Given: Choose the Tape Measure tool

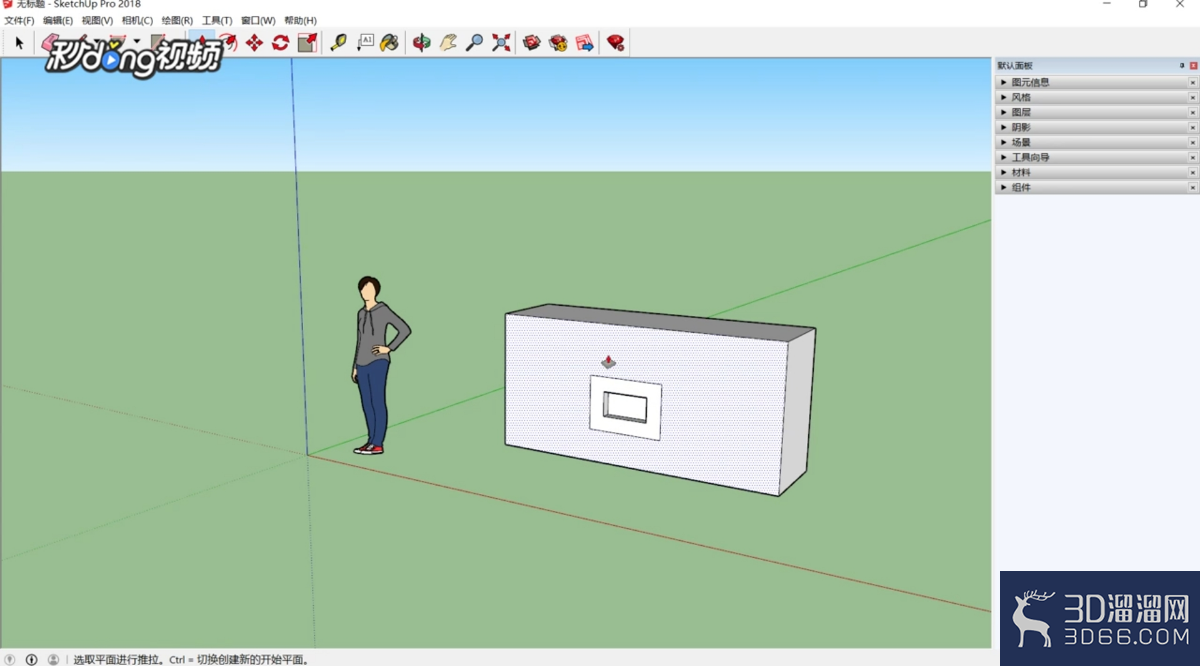Looking at the screenshot, I should click(x=338, y=43).
